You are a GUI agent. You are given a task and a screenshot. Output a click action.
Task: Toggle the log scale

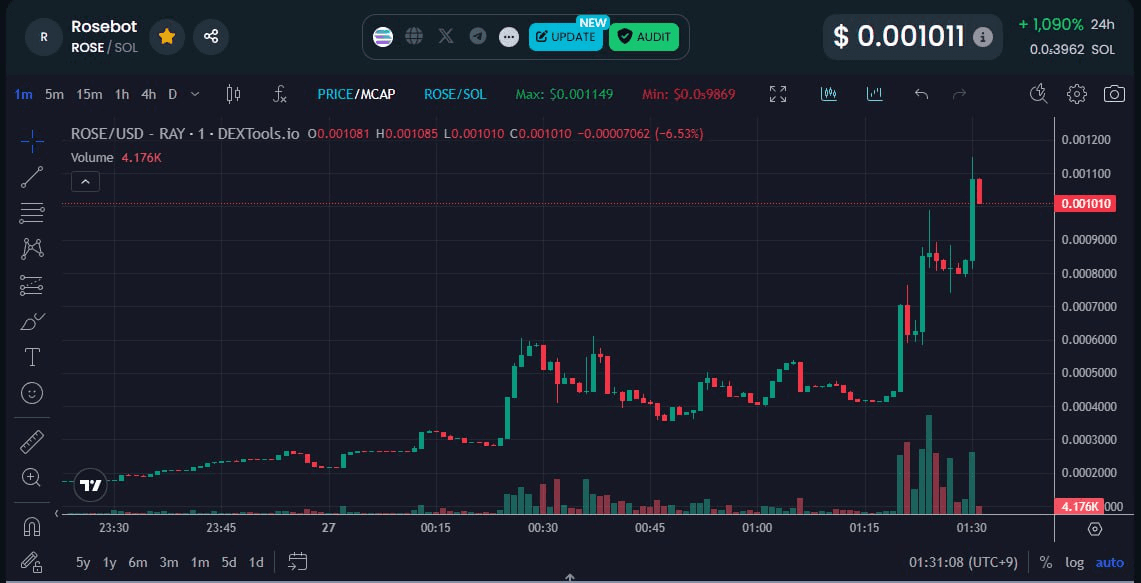pos(1074,562)
